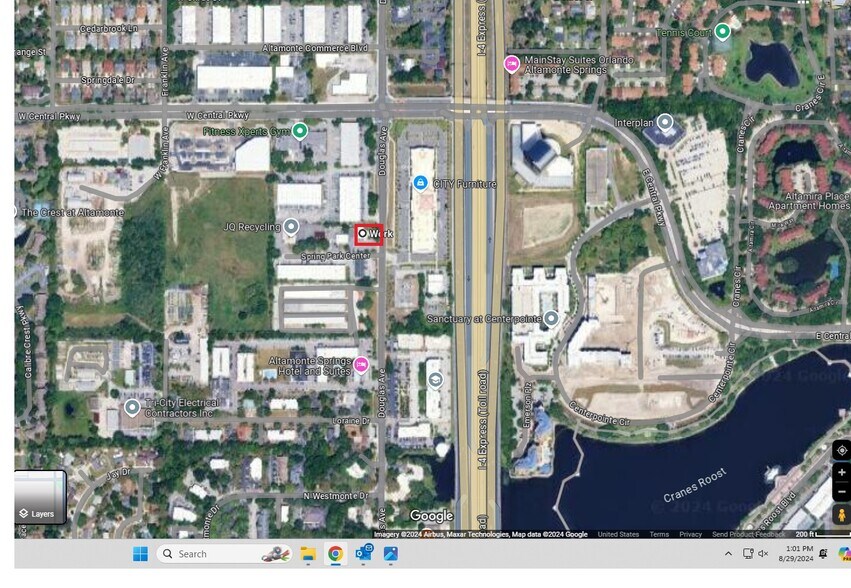The height and width of the screenshot is (588, 851).
Task: Show hidden system tray icons
Action: pos(728,554)
